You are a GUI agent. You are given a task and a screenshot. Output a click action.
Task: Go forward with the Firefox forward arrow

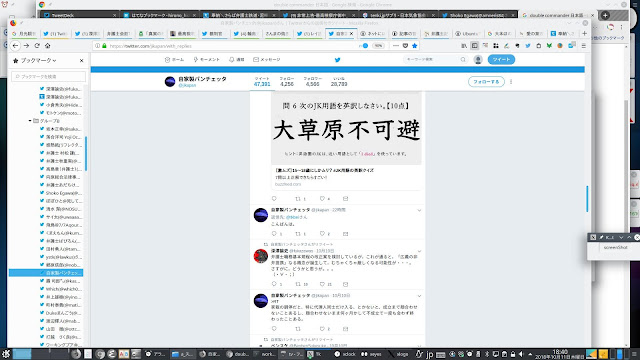coord(26,46)
